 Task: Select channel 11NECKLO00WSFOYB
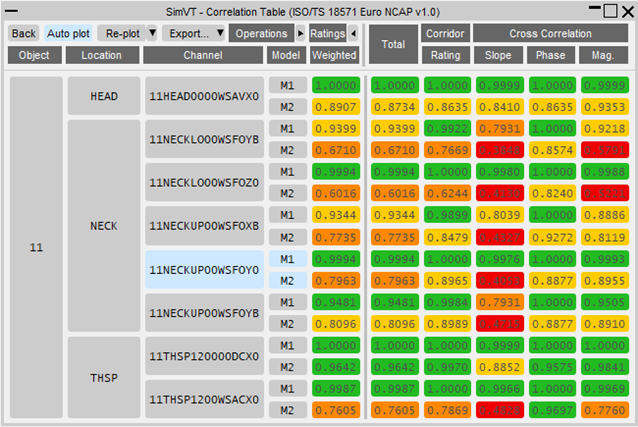(x=204, y=139)
